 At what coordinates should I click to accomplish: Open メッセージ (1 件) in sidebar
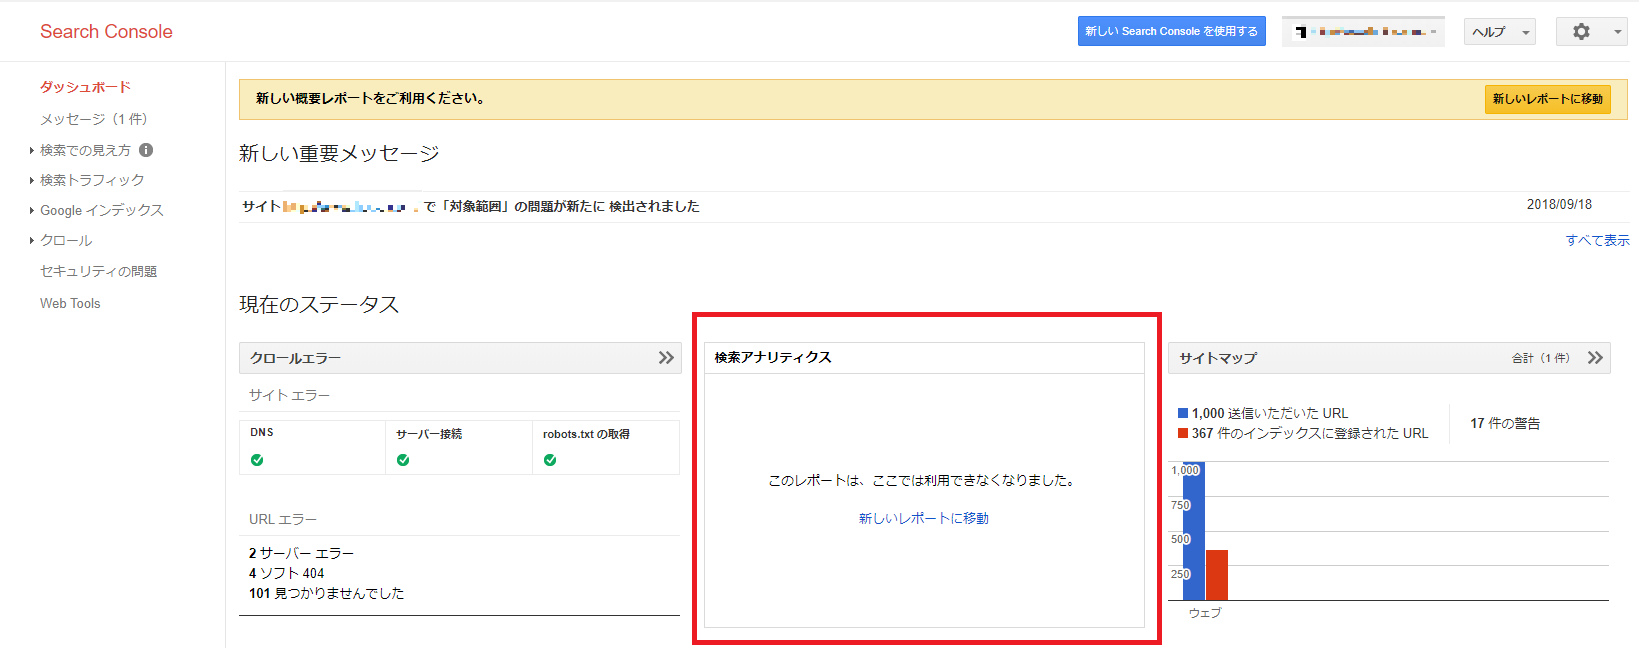(93, 119)
